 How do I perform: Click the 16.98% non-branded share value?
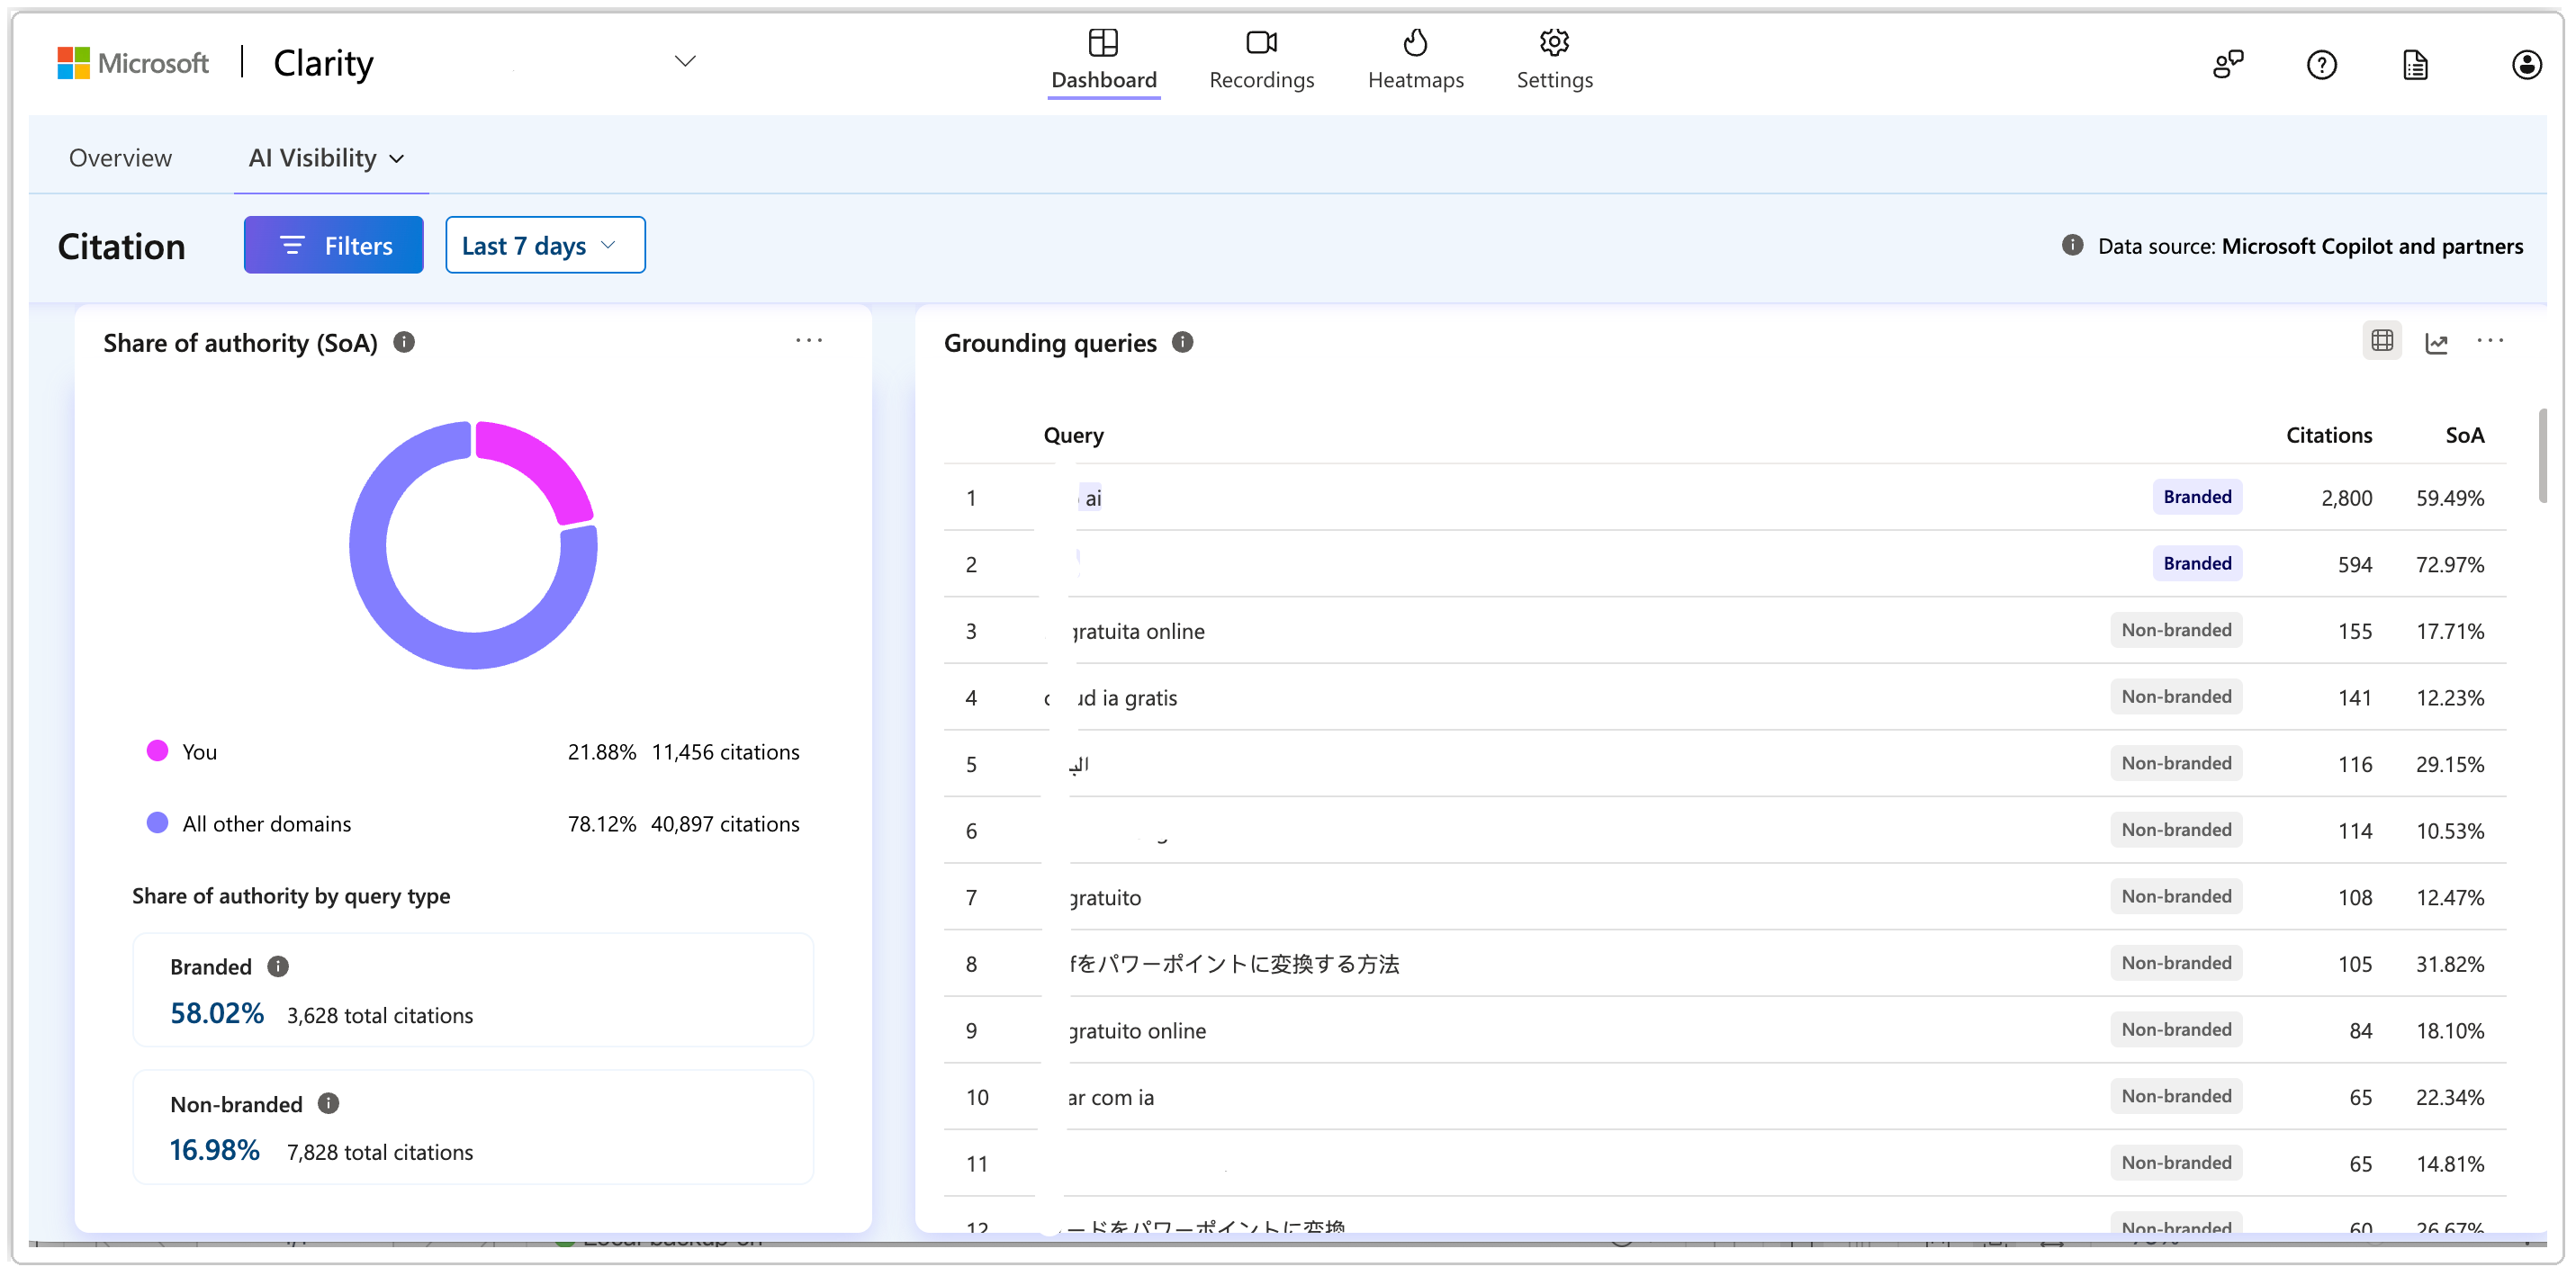coord(215,1150)
